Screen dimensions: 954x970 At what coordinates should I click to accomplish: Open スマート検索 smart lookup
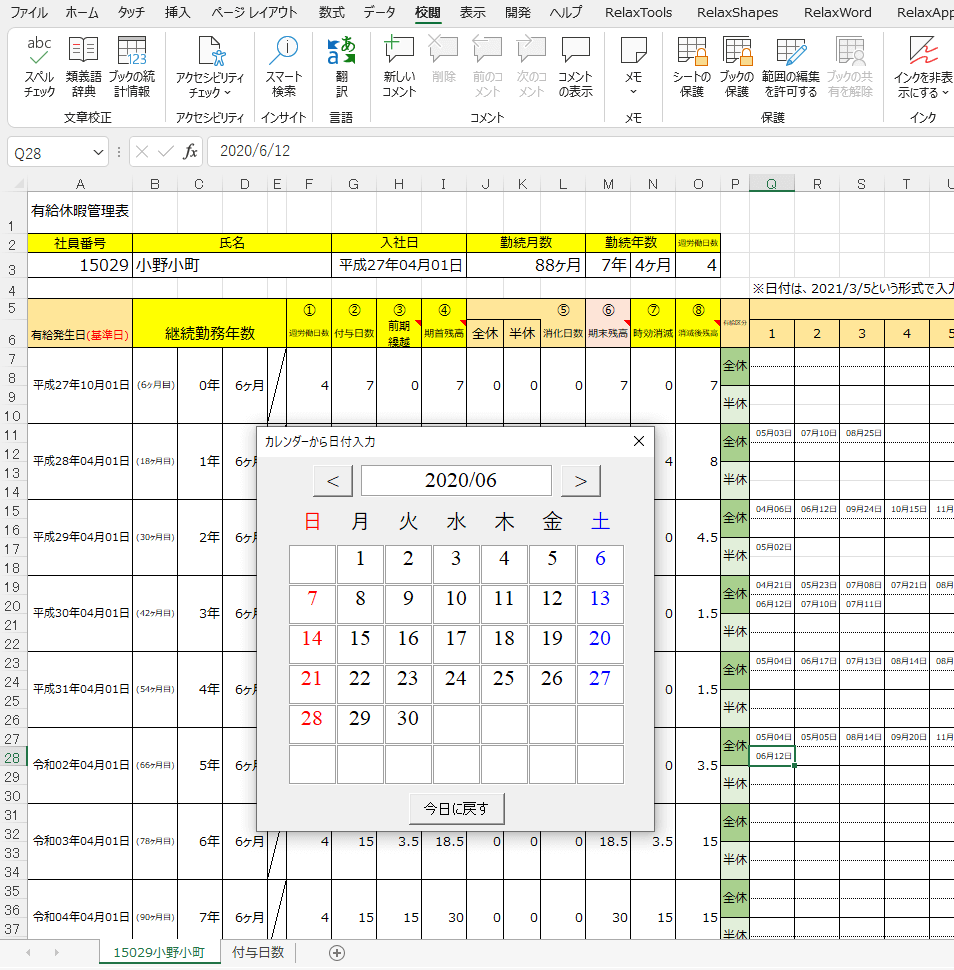pos(284,67)
